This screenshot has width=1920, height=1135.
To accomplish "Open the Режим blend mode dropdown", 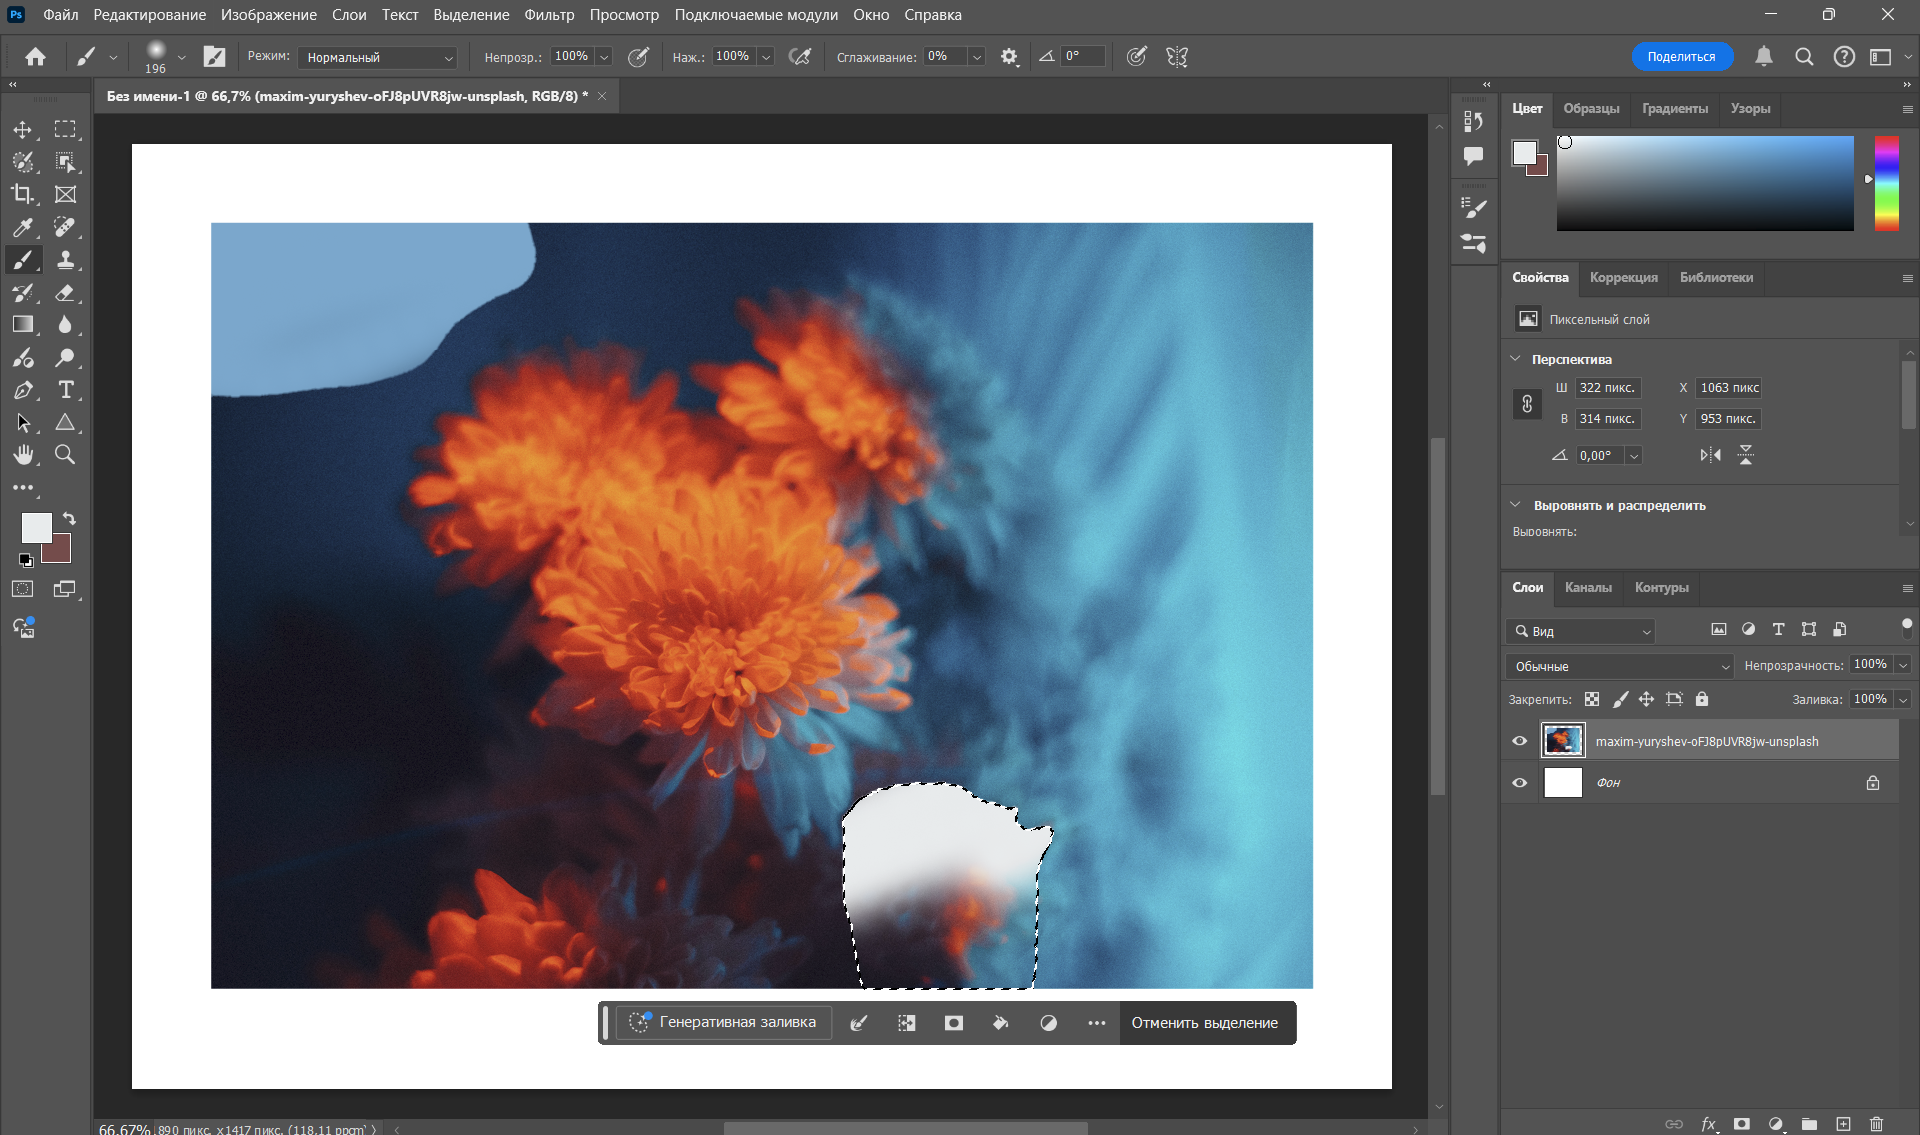I will [x=378, y=58].
